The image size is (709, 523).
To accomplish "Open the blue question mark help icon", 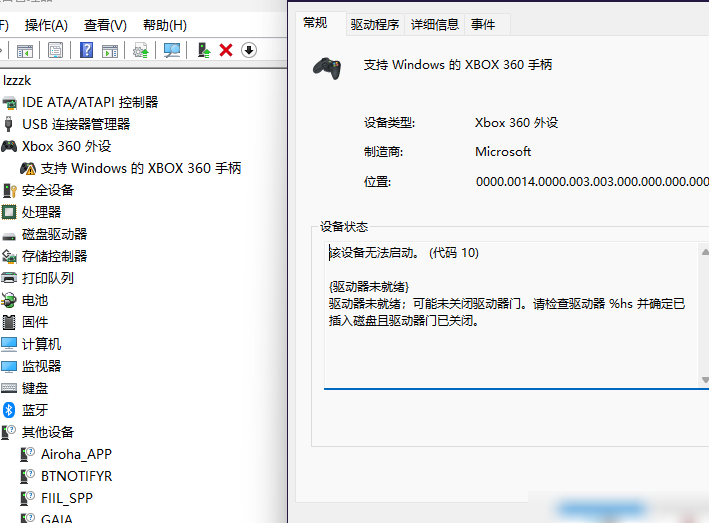I will tap(86, 50).
